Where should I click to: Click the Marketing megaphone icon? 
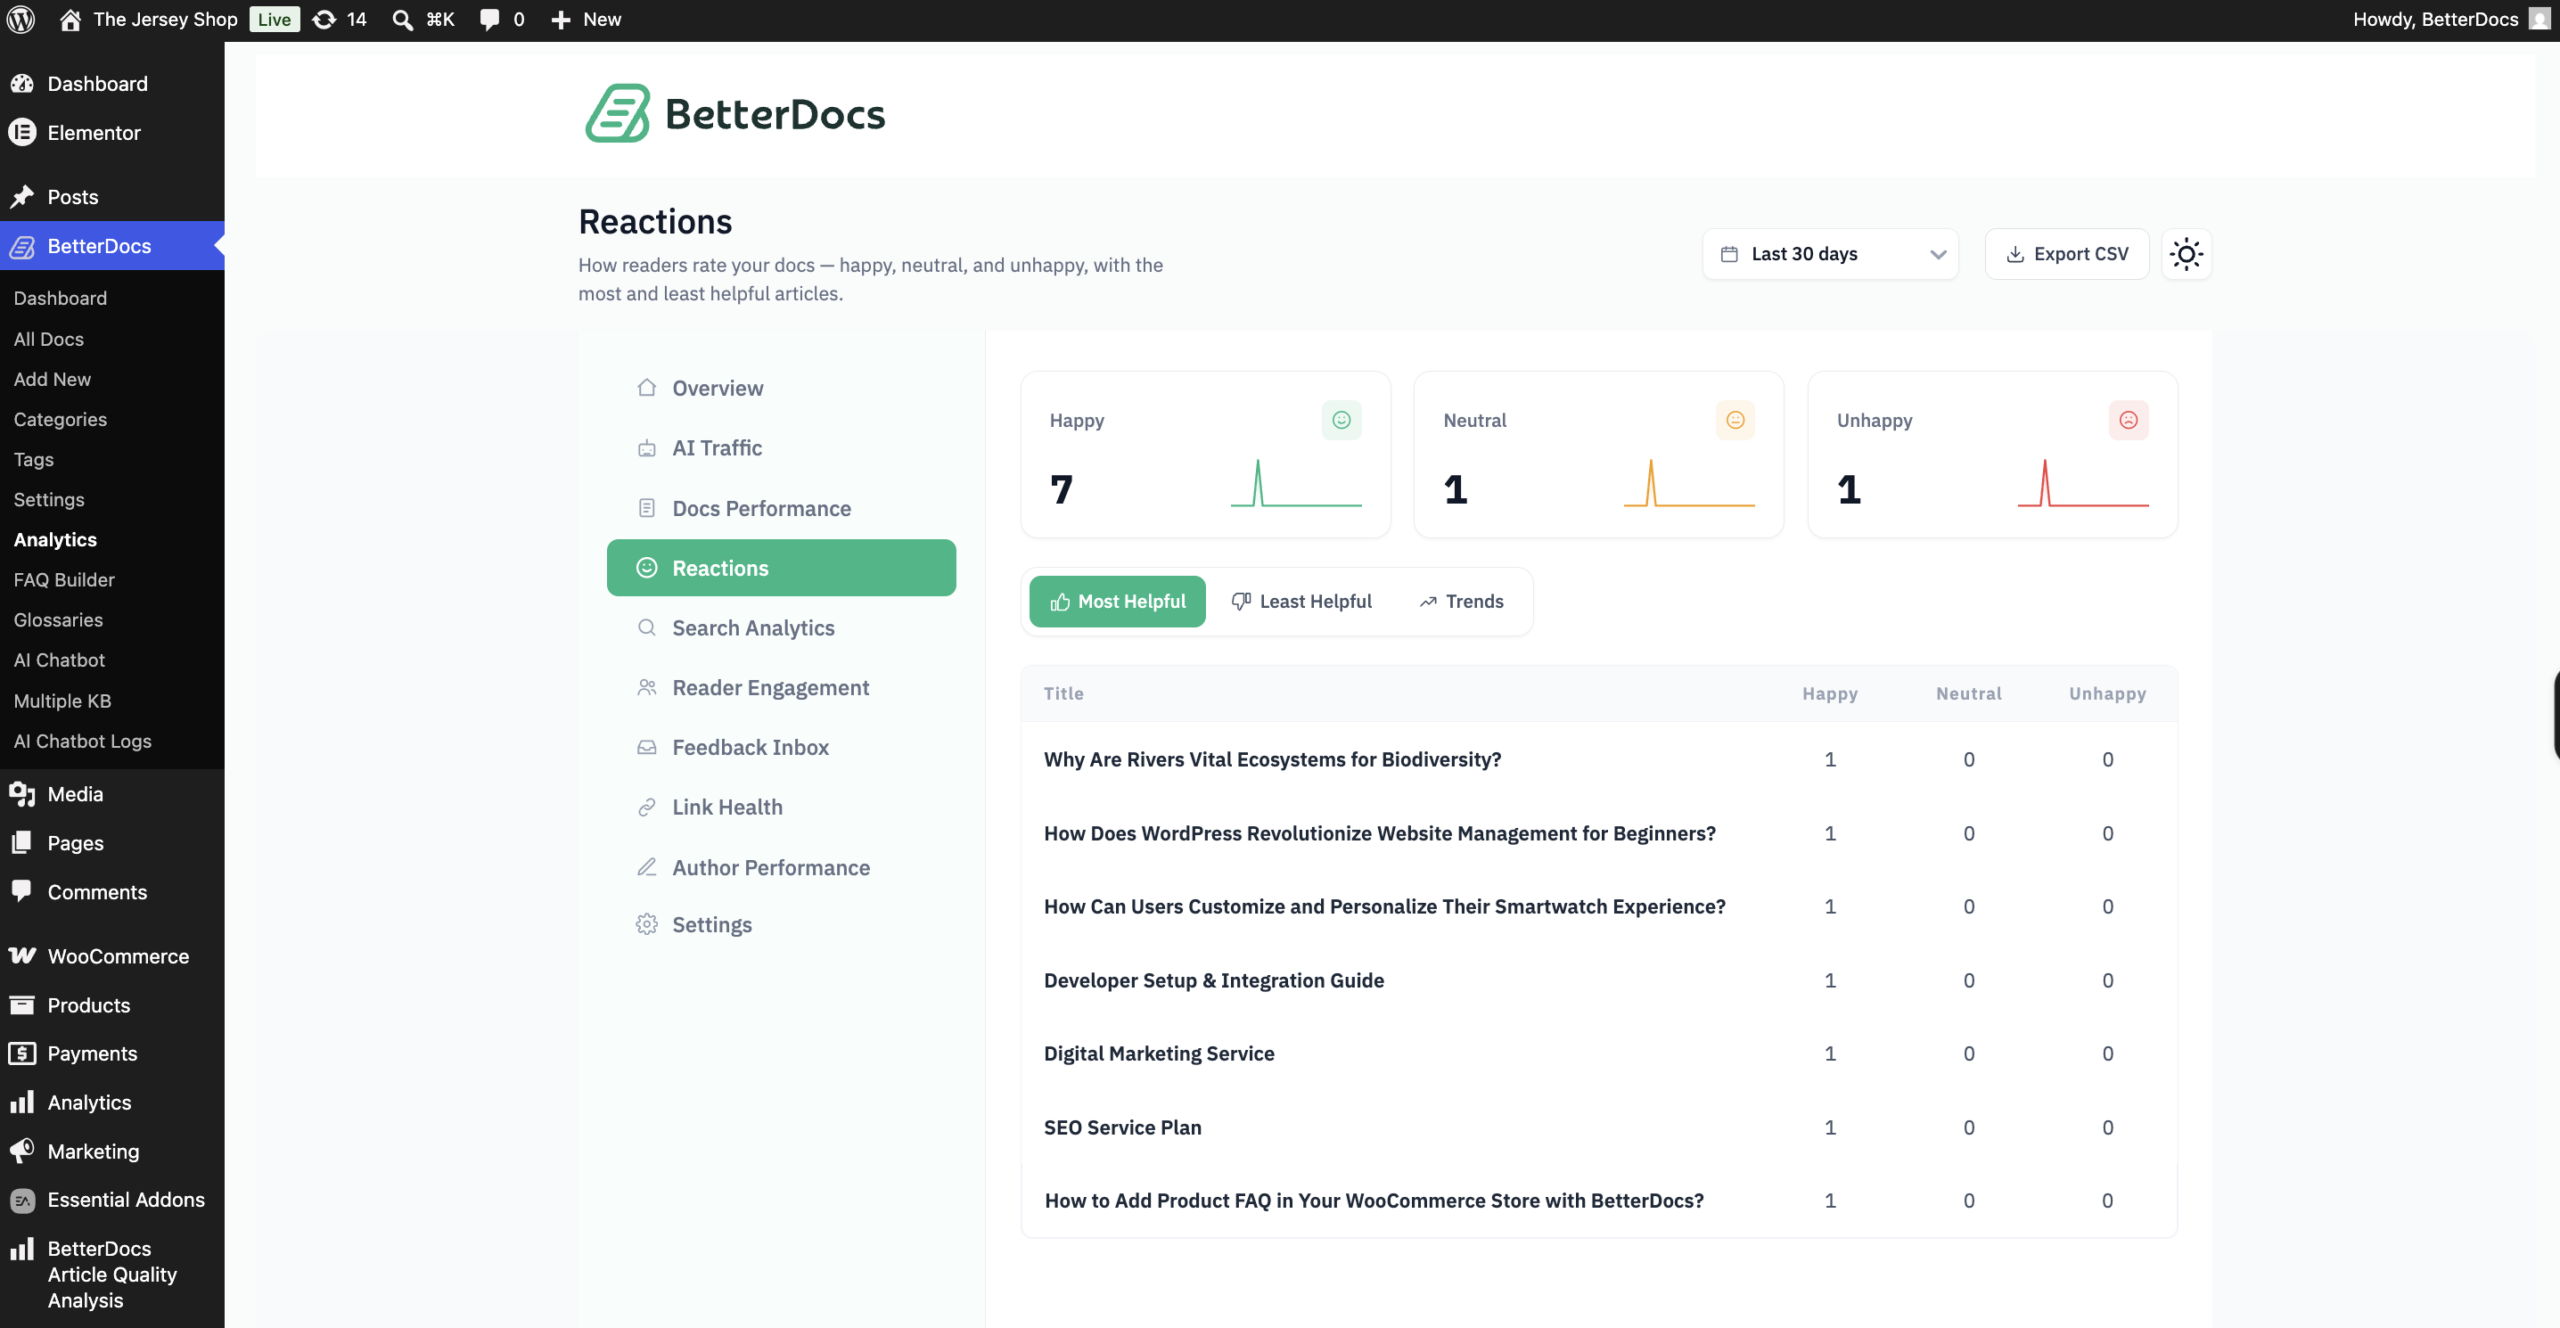[22, 1151]
